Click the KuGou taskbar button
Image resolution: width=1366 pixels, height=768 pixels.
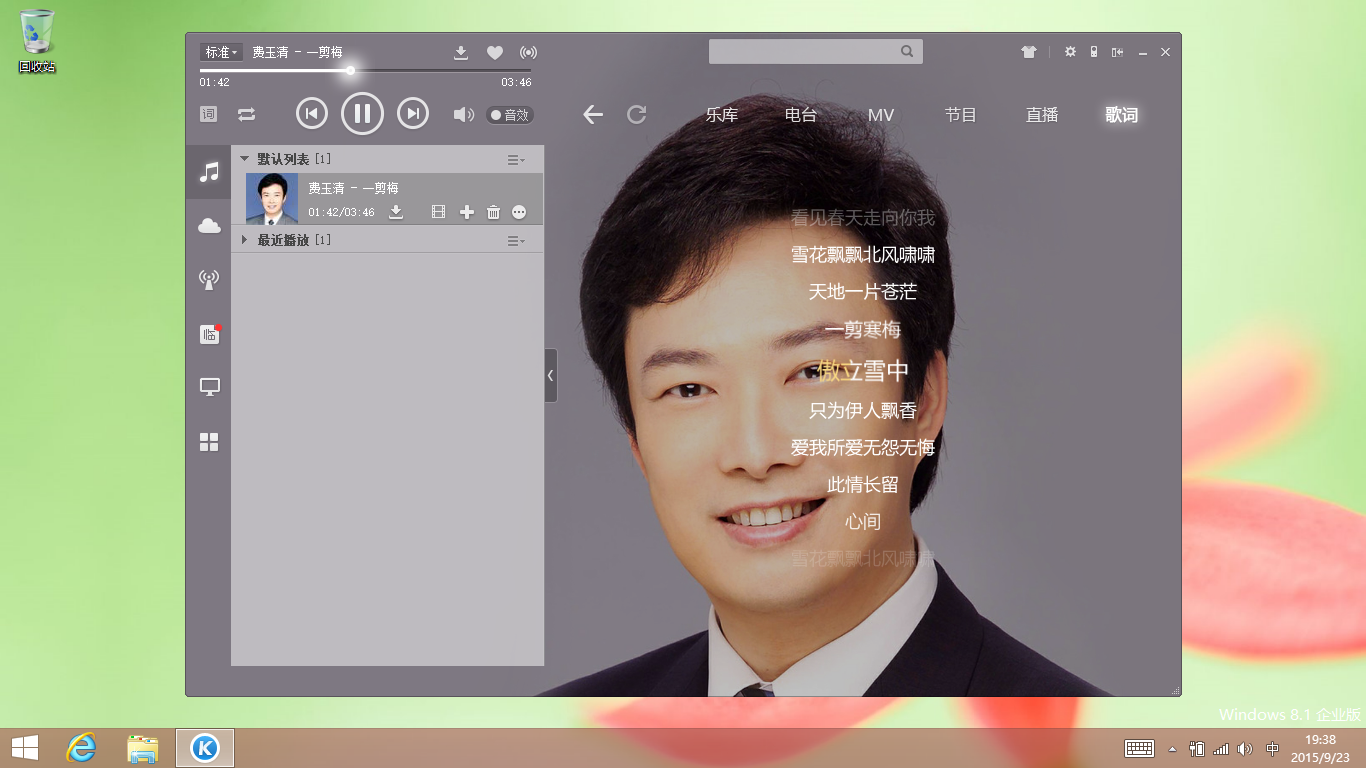205,748
